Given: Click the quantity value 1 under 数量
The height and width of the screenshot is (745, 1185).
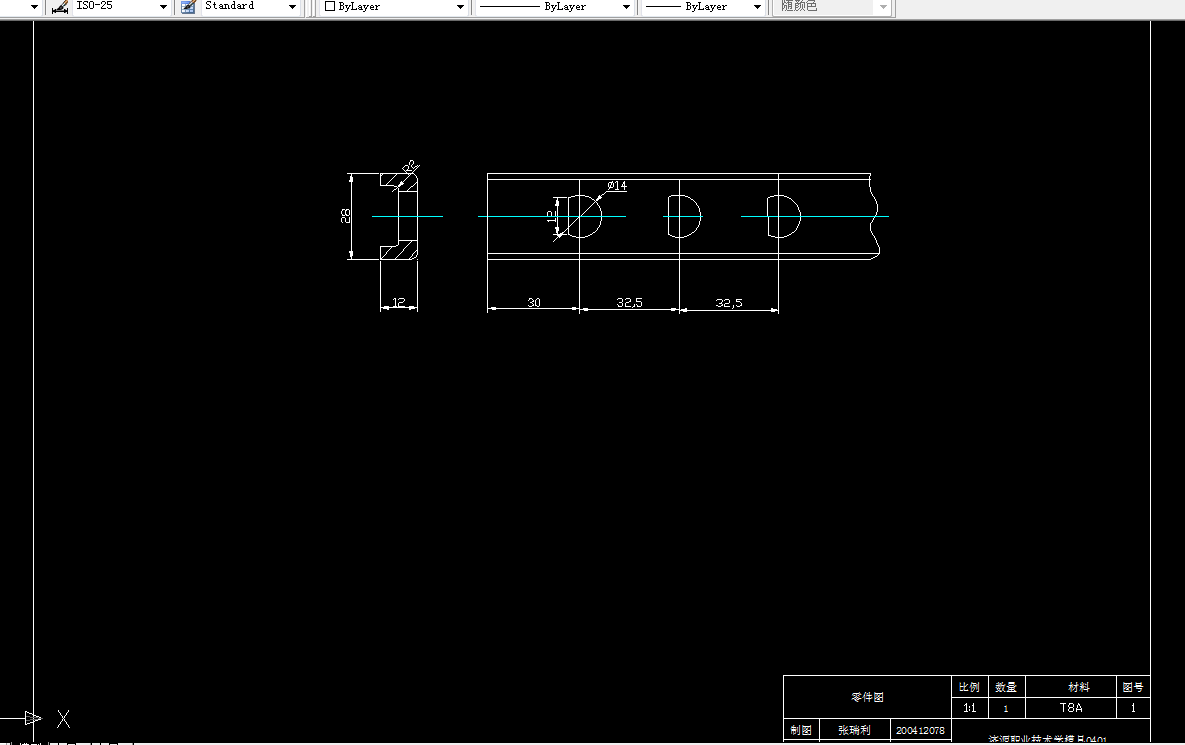Looking at the screenshot, I should click(x=1006, y=708).
